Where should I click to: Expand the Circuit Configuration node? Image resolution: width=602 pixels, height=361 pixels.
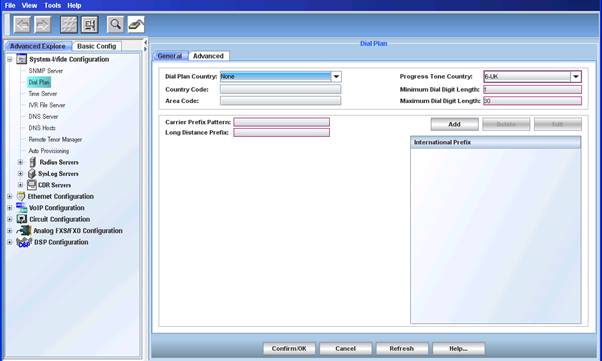click(x=10, y=219)
